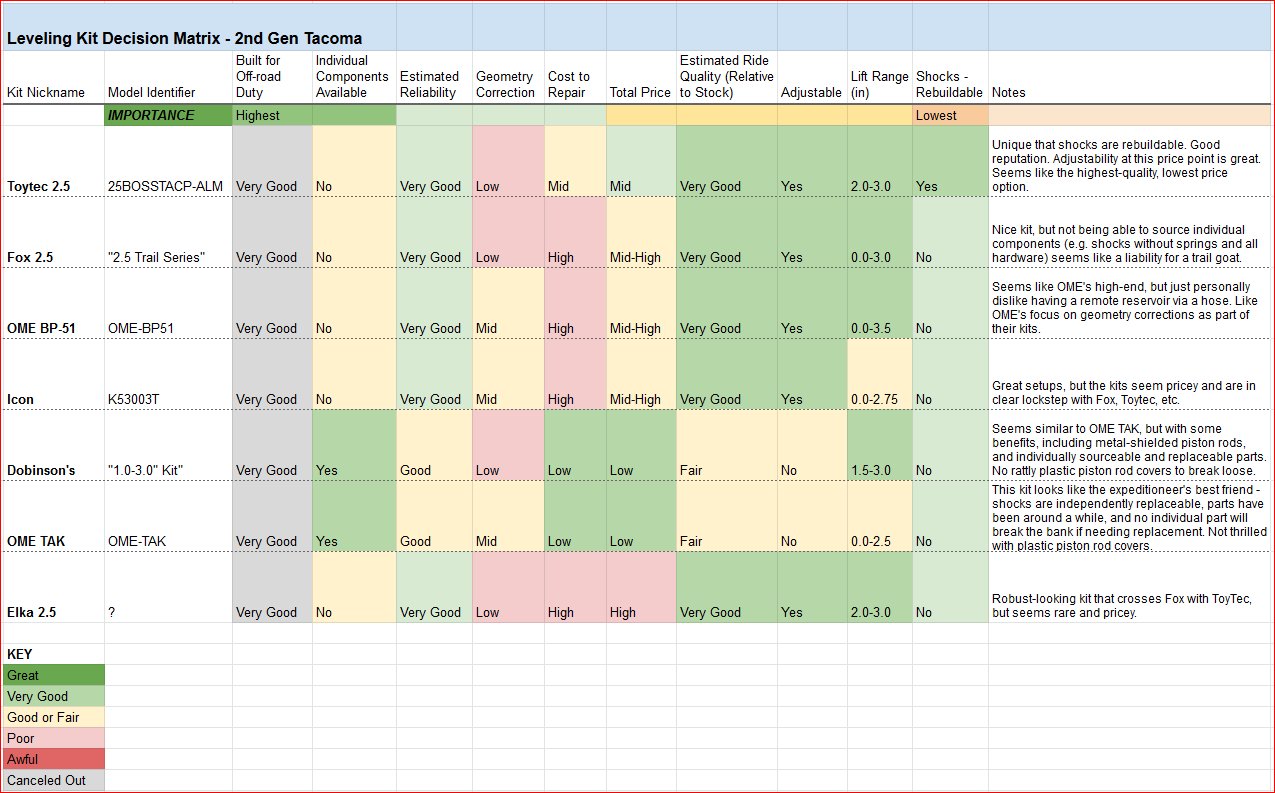Click Toytec's Shocks Rebuildable "Yes" cell
The height and width of the screenshot is (793, 1275).
click(950, 161)
